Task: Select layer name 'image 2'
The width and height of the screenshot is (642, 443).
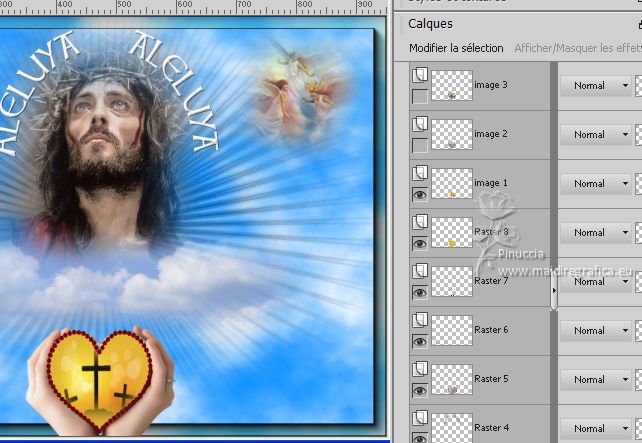Action: pyautogui.click(x=491, y=134)
